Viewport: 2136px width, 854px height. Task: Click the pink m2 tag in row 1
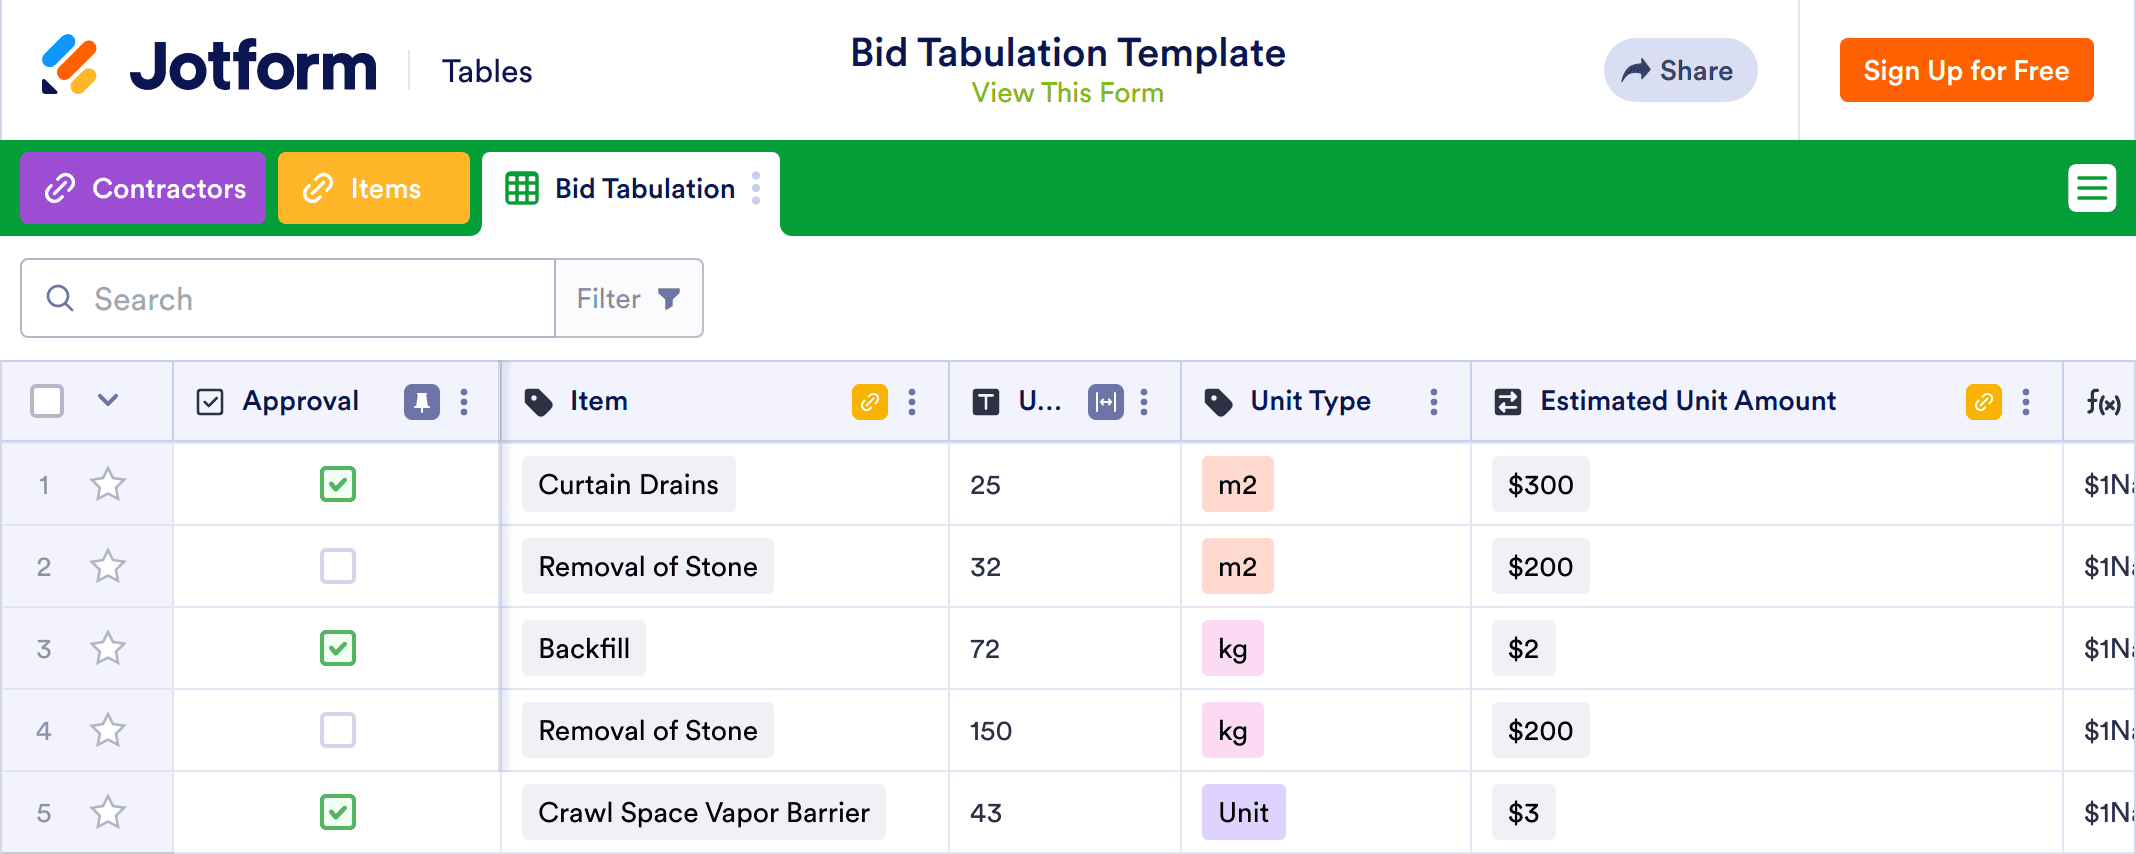click(1237, 485)
